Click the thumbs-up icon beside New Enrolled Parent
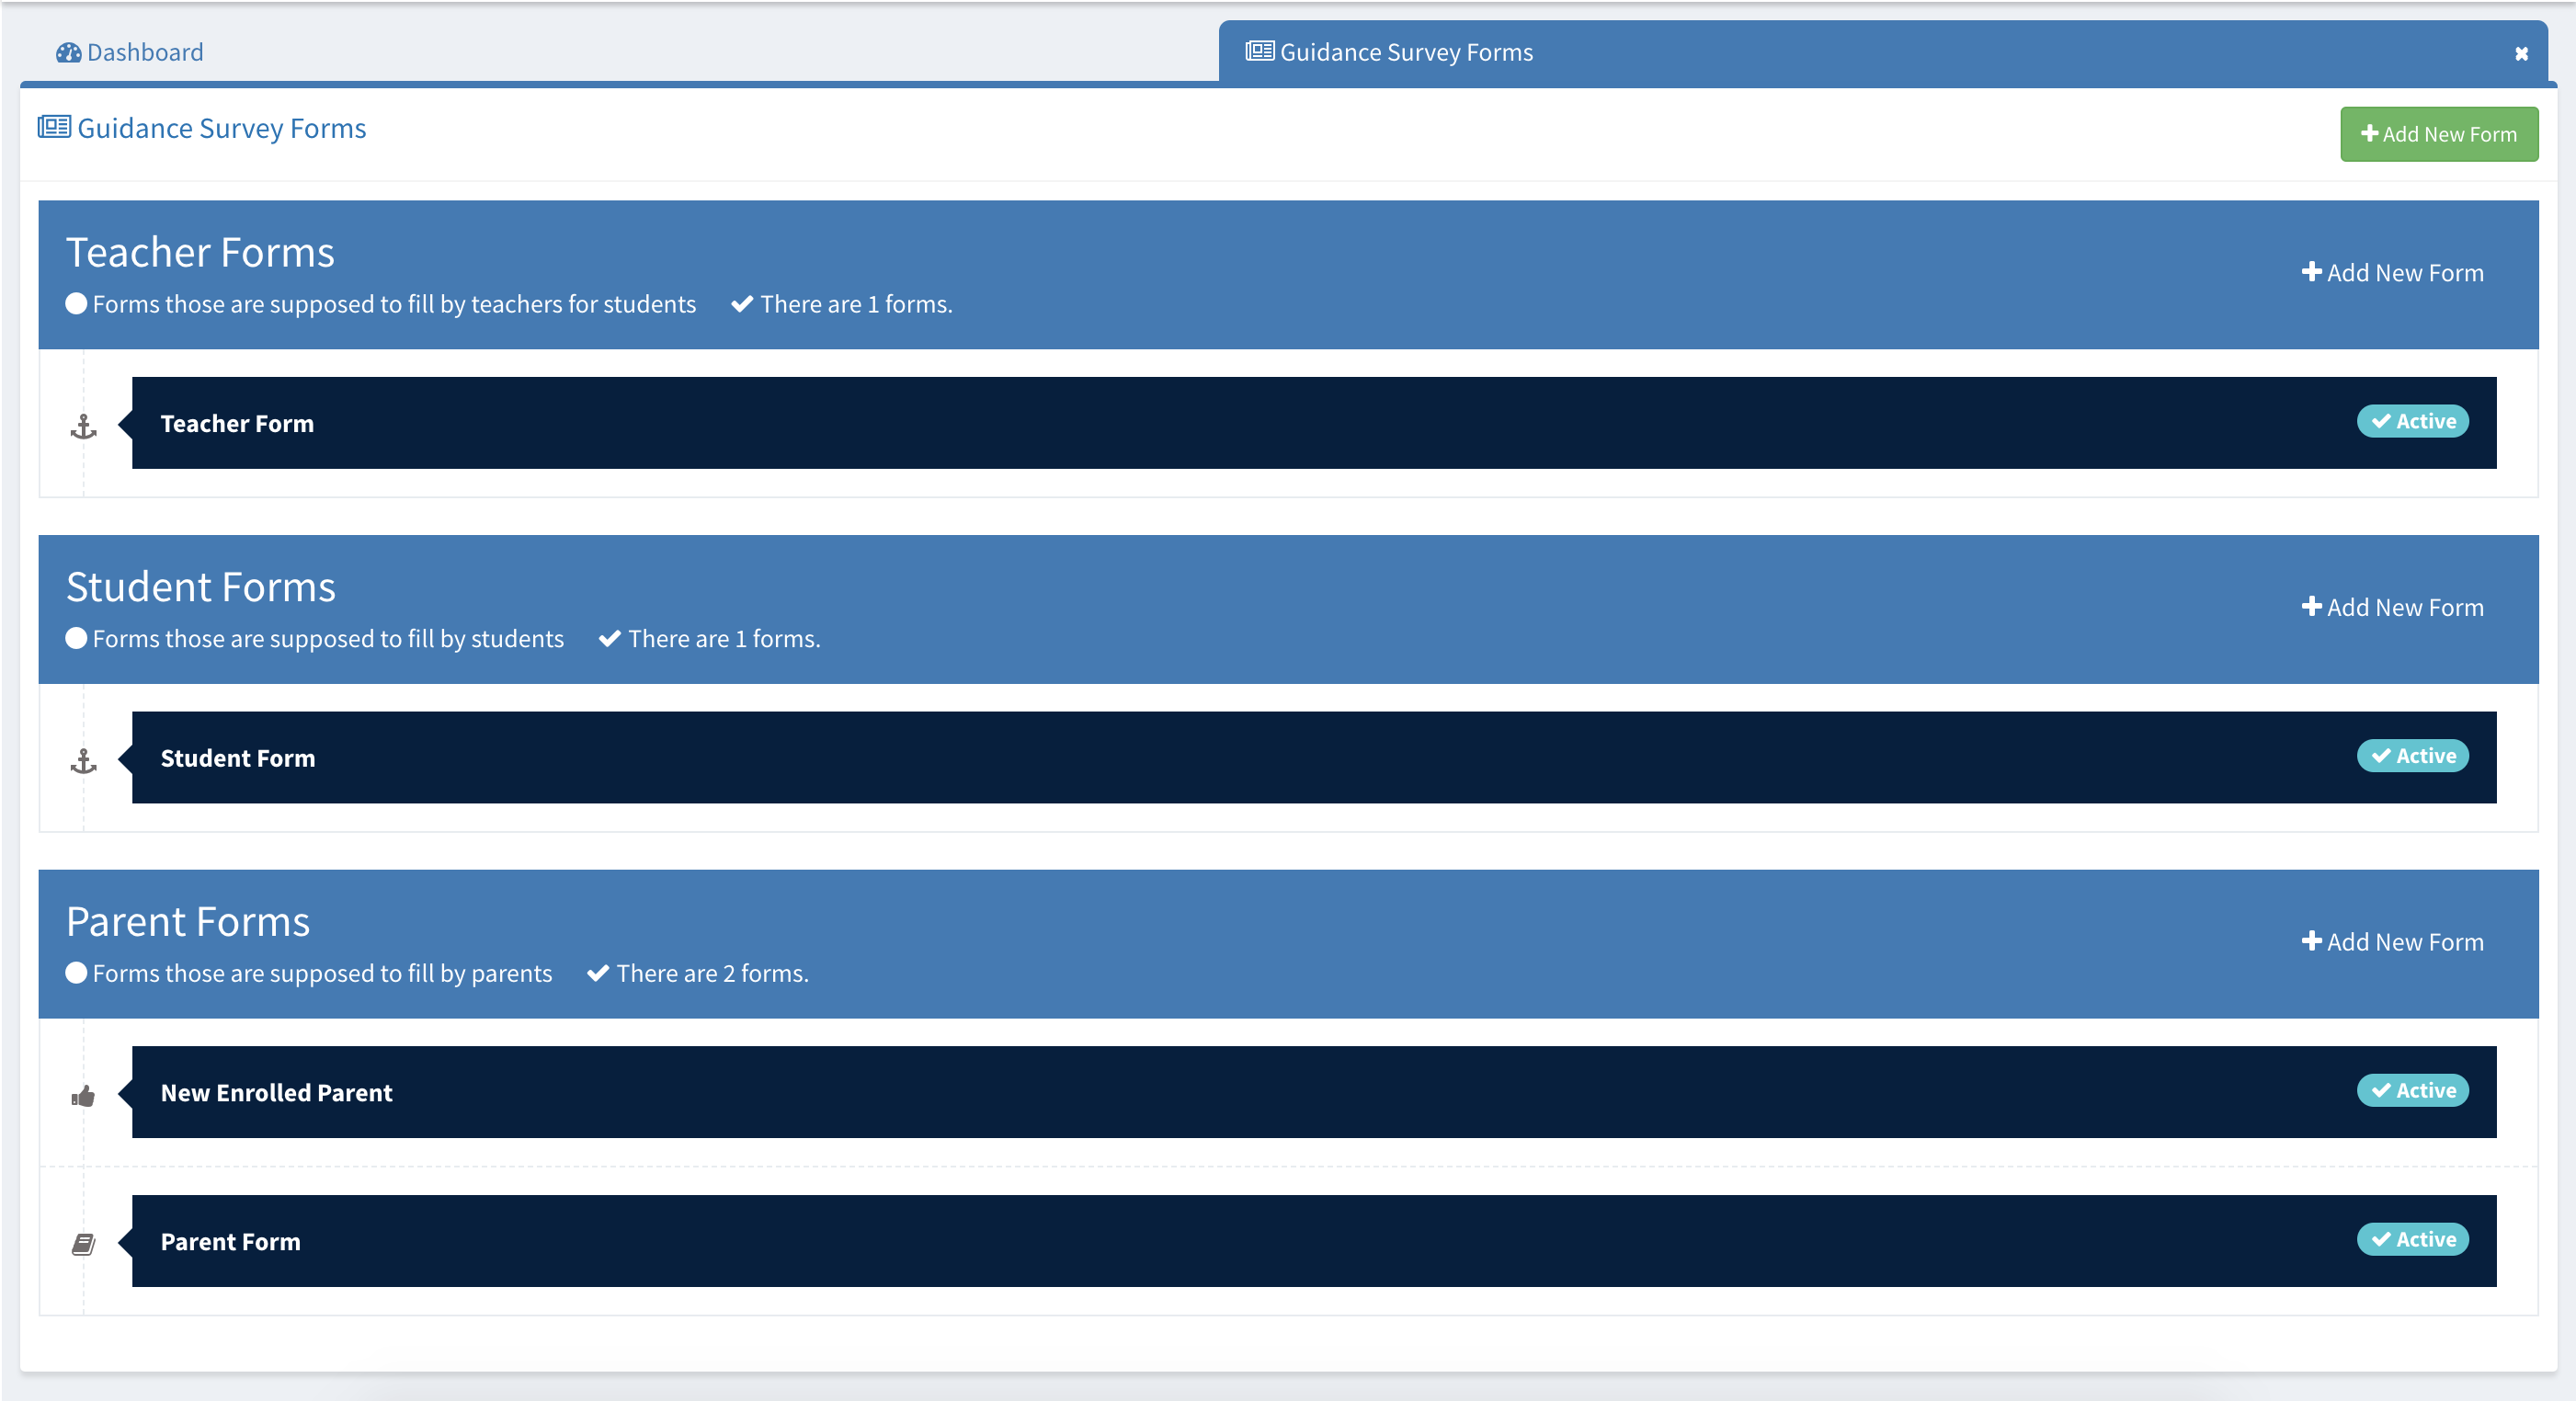The height and width of the screenshot is (1401, 2576). 84,1096
